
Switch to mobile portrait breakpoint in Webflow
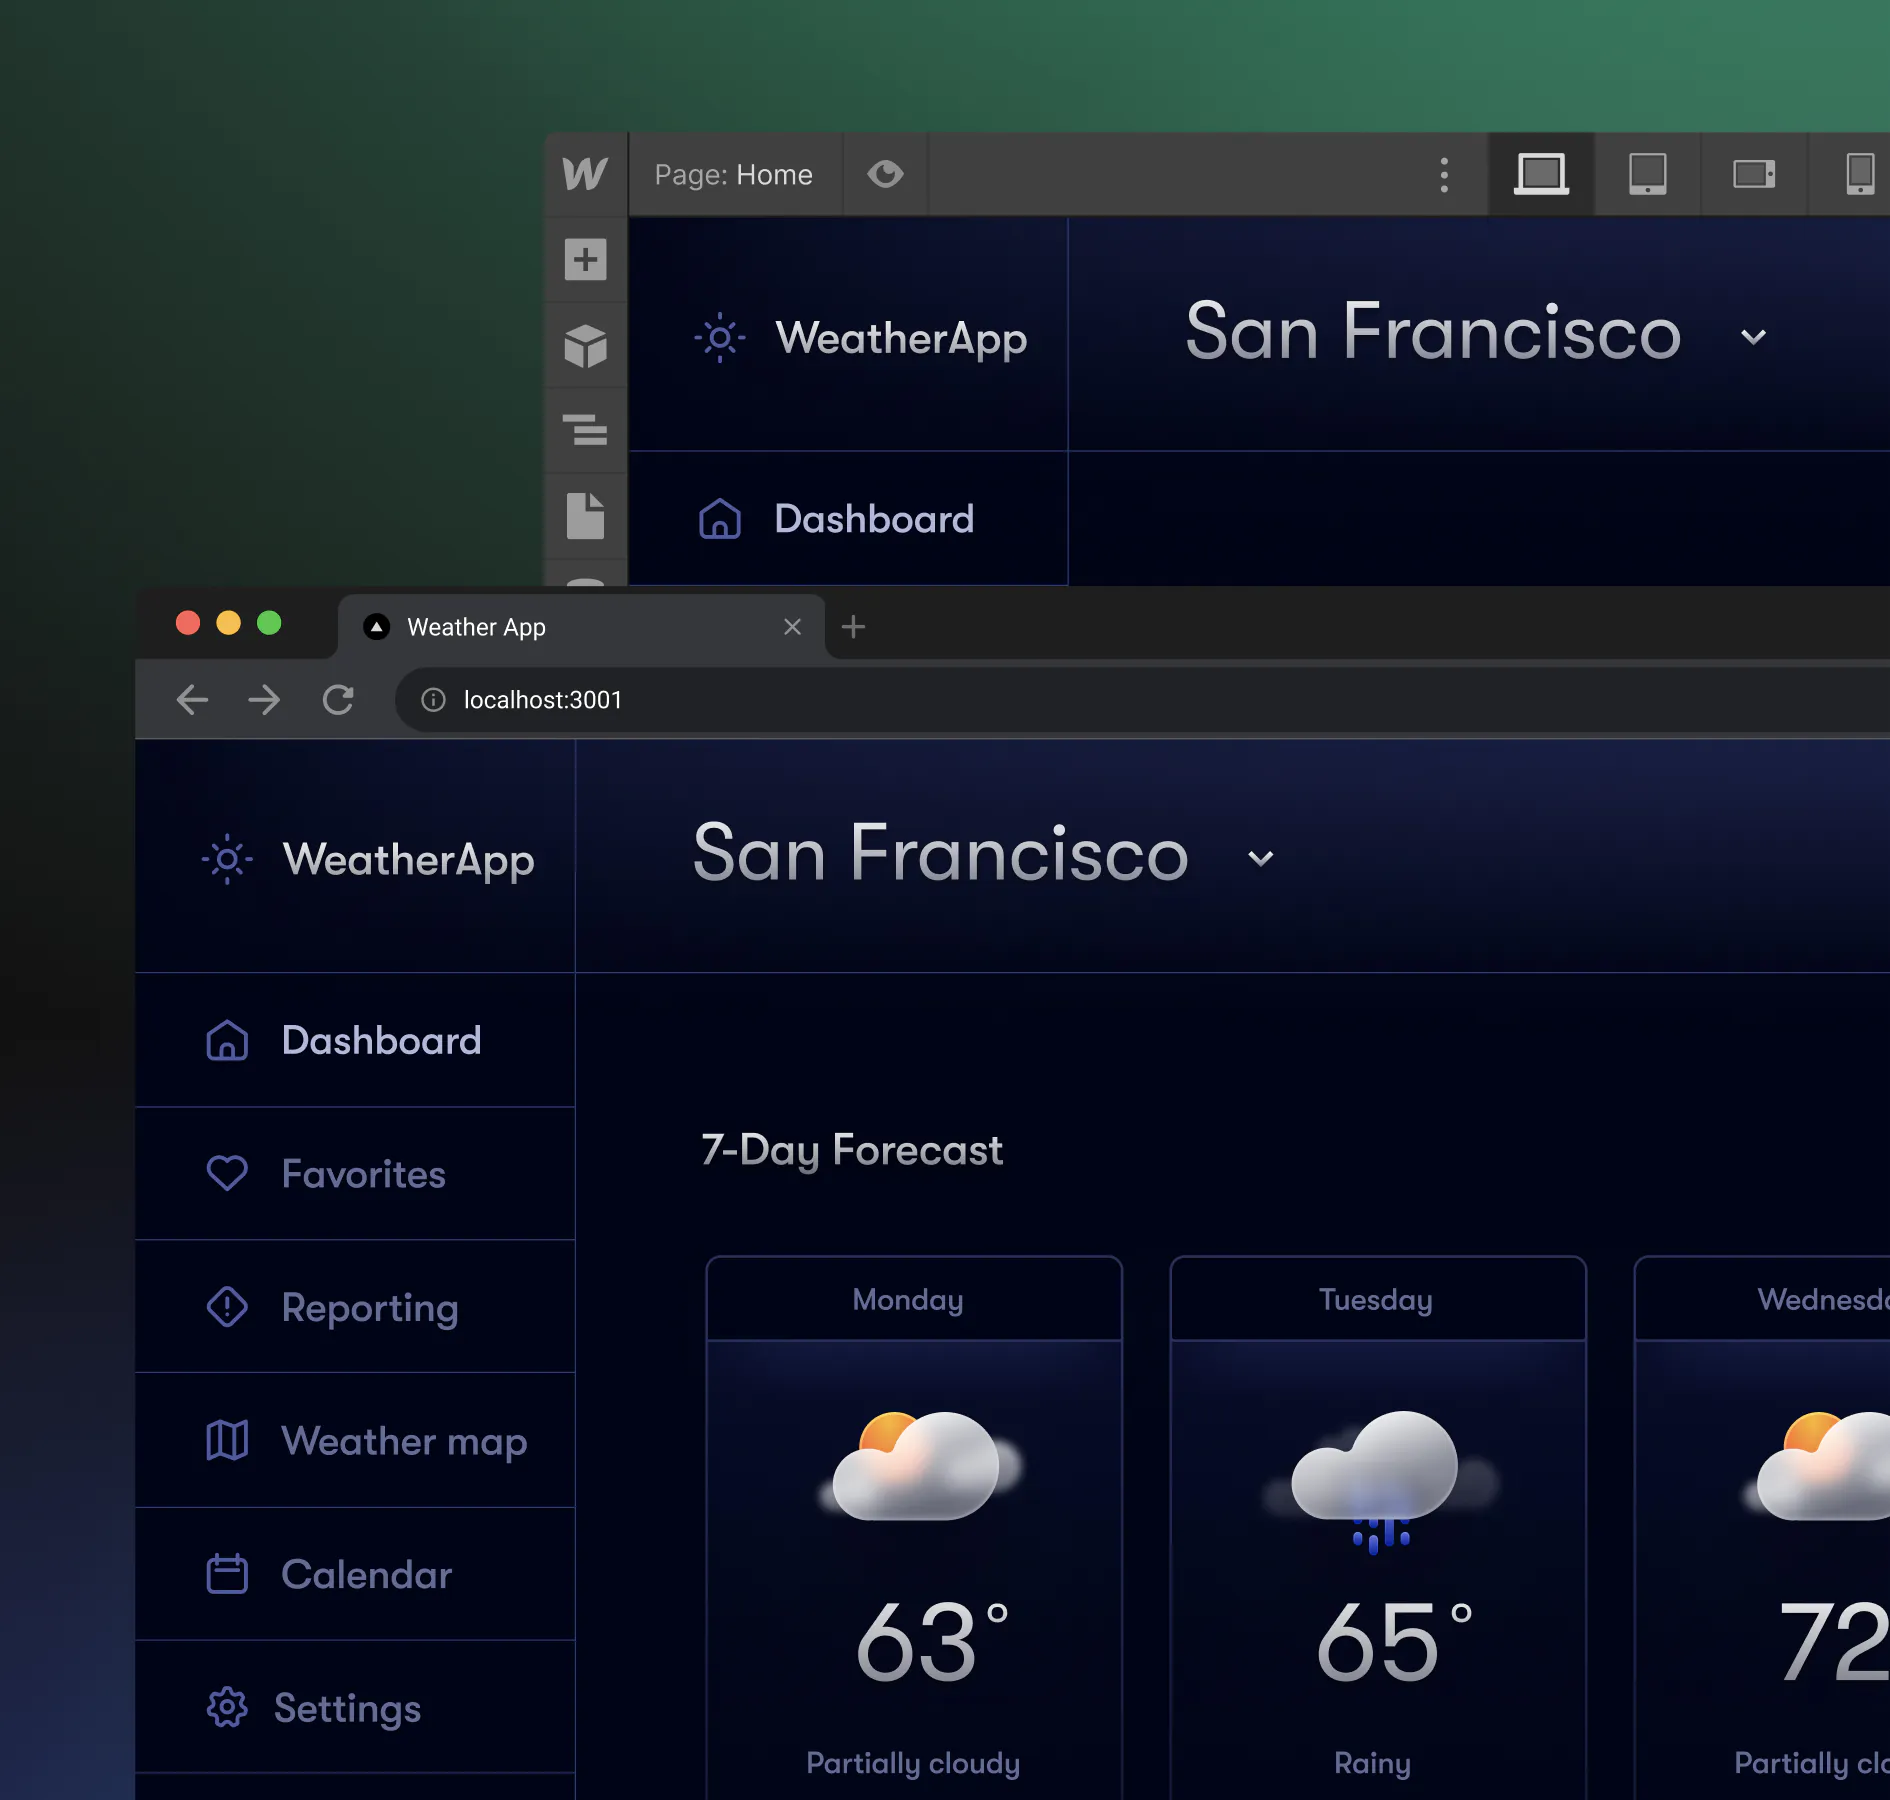click(1860, 174)
